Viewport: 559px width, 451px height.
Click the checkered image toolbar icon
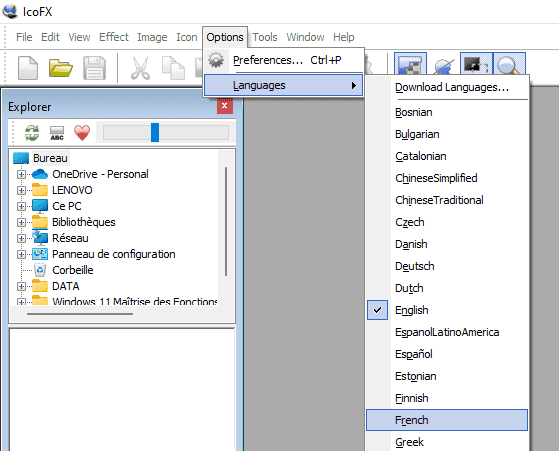410,64
